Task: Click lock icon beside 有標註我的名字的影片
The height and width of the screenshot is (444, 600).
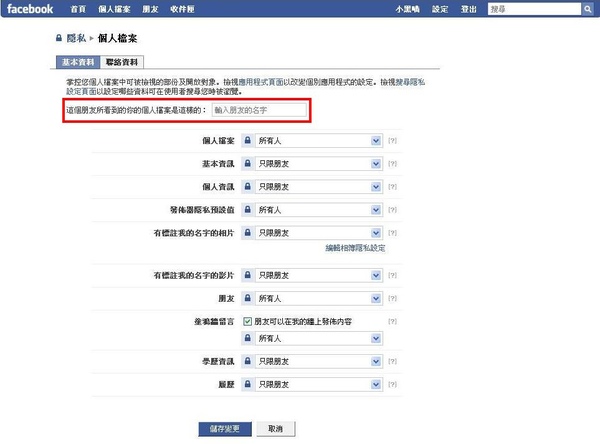Action: [248, 275]
